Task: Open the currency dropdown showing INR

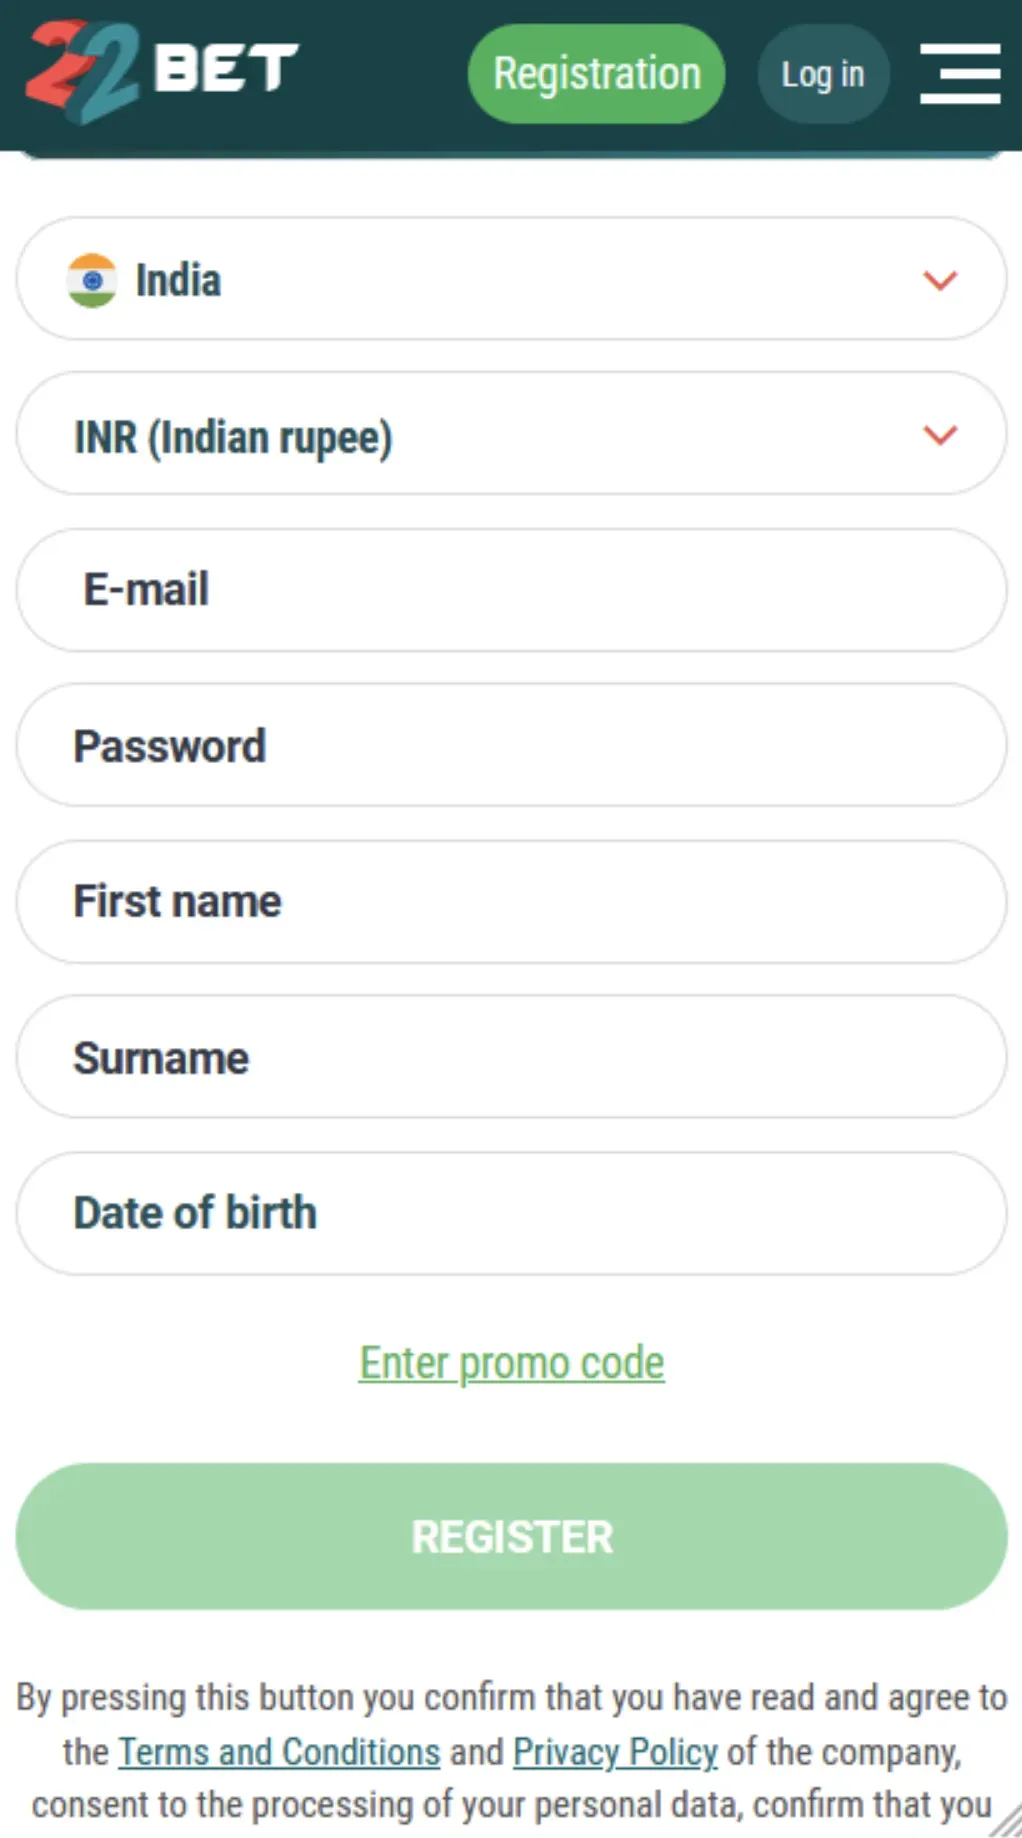Action: 511,435
